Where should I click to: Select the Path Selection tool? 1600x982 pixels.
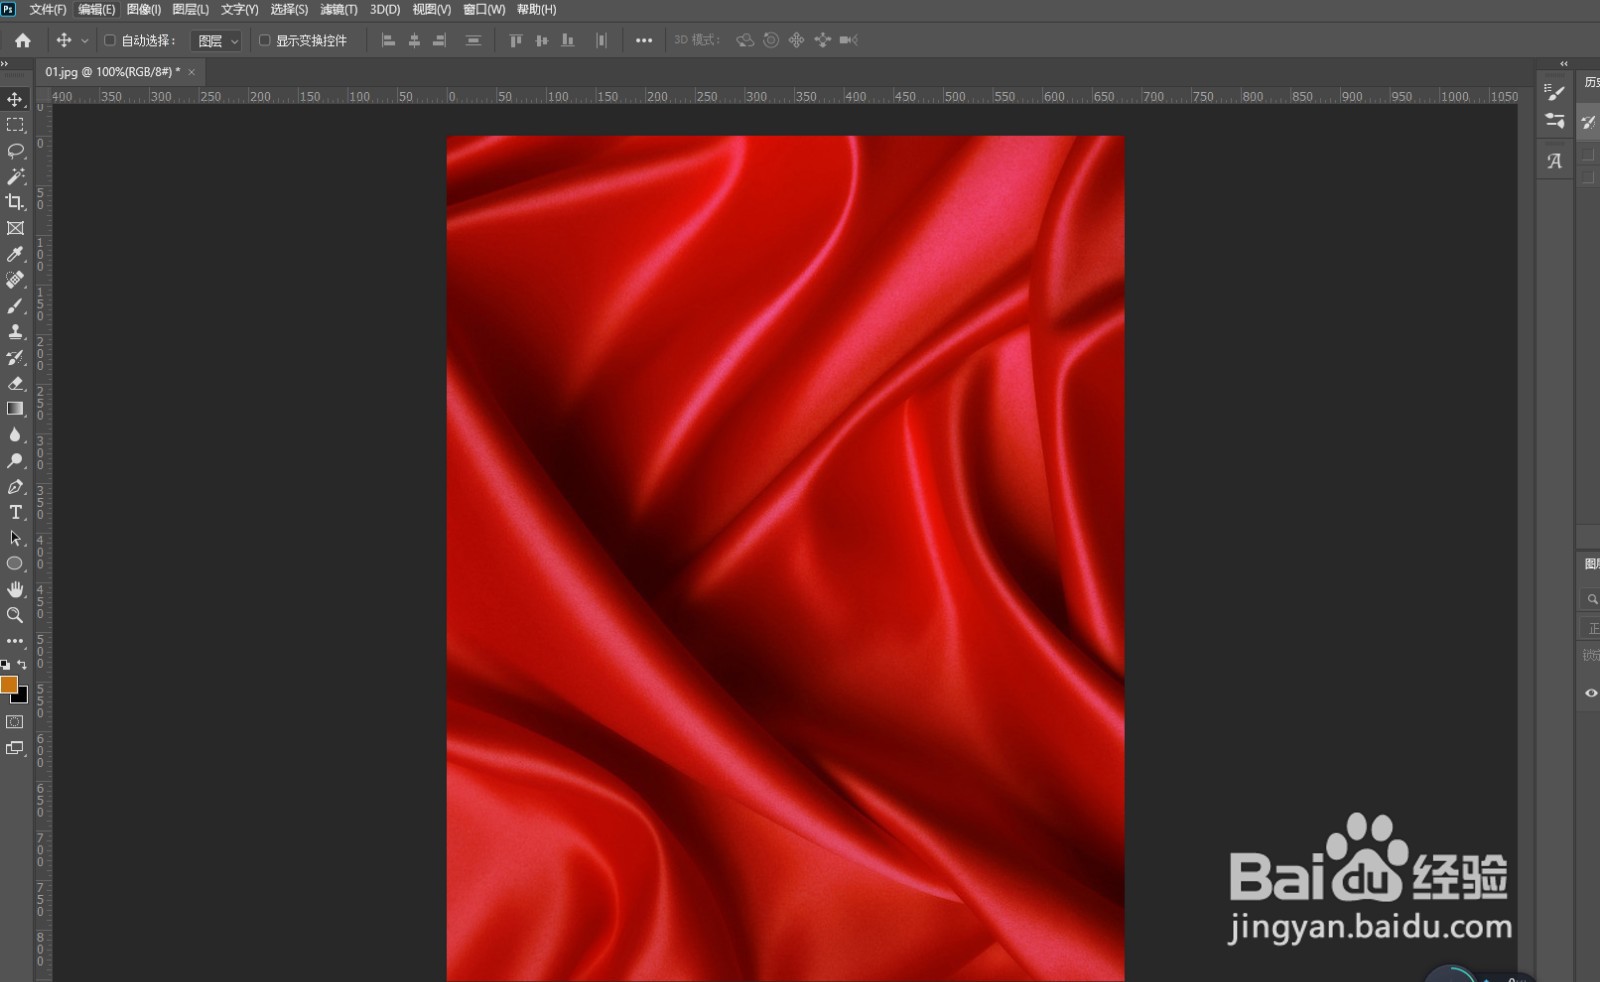click(15, 538)
